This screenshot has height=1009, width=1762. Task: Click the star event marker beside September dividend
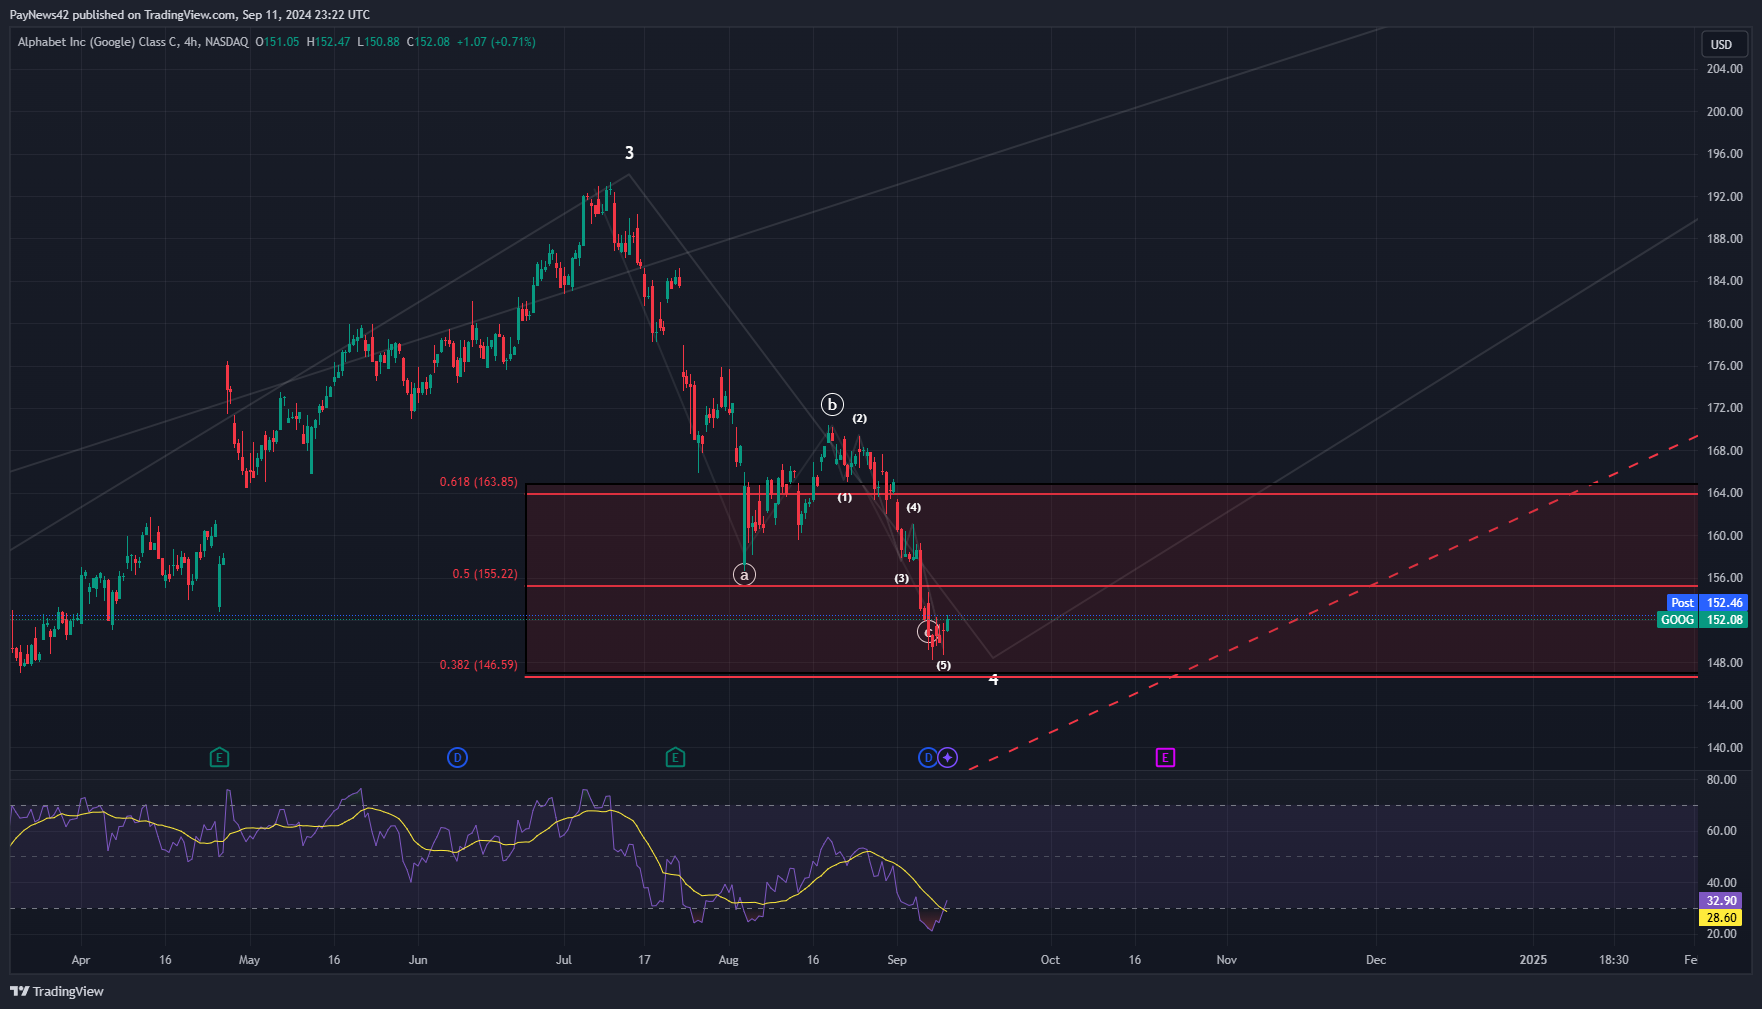tap(948, 757)
